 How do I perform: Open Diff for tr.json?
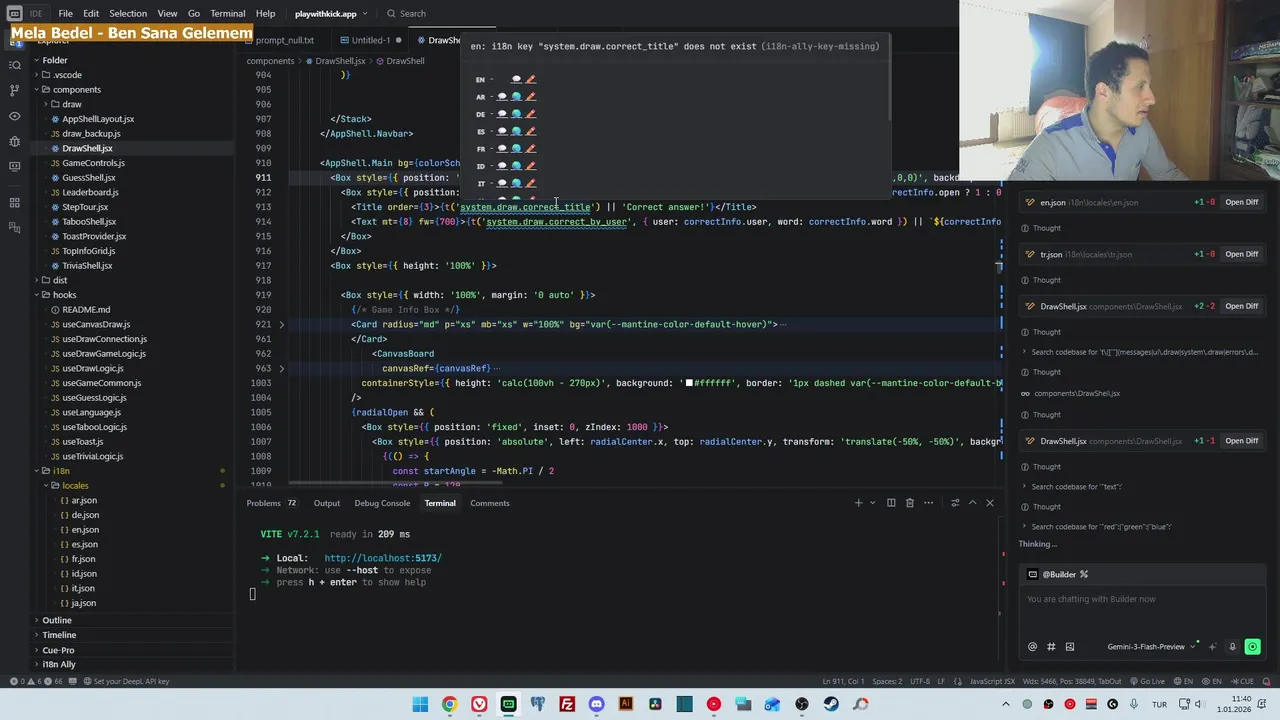pyautogui.click(x=1241, y=254)
